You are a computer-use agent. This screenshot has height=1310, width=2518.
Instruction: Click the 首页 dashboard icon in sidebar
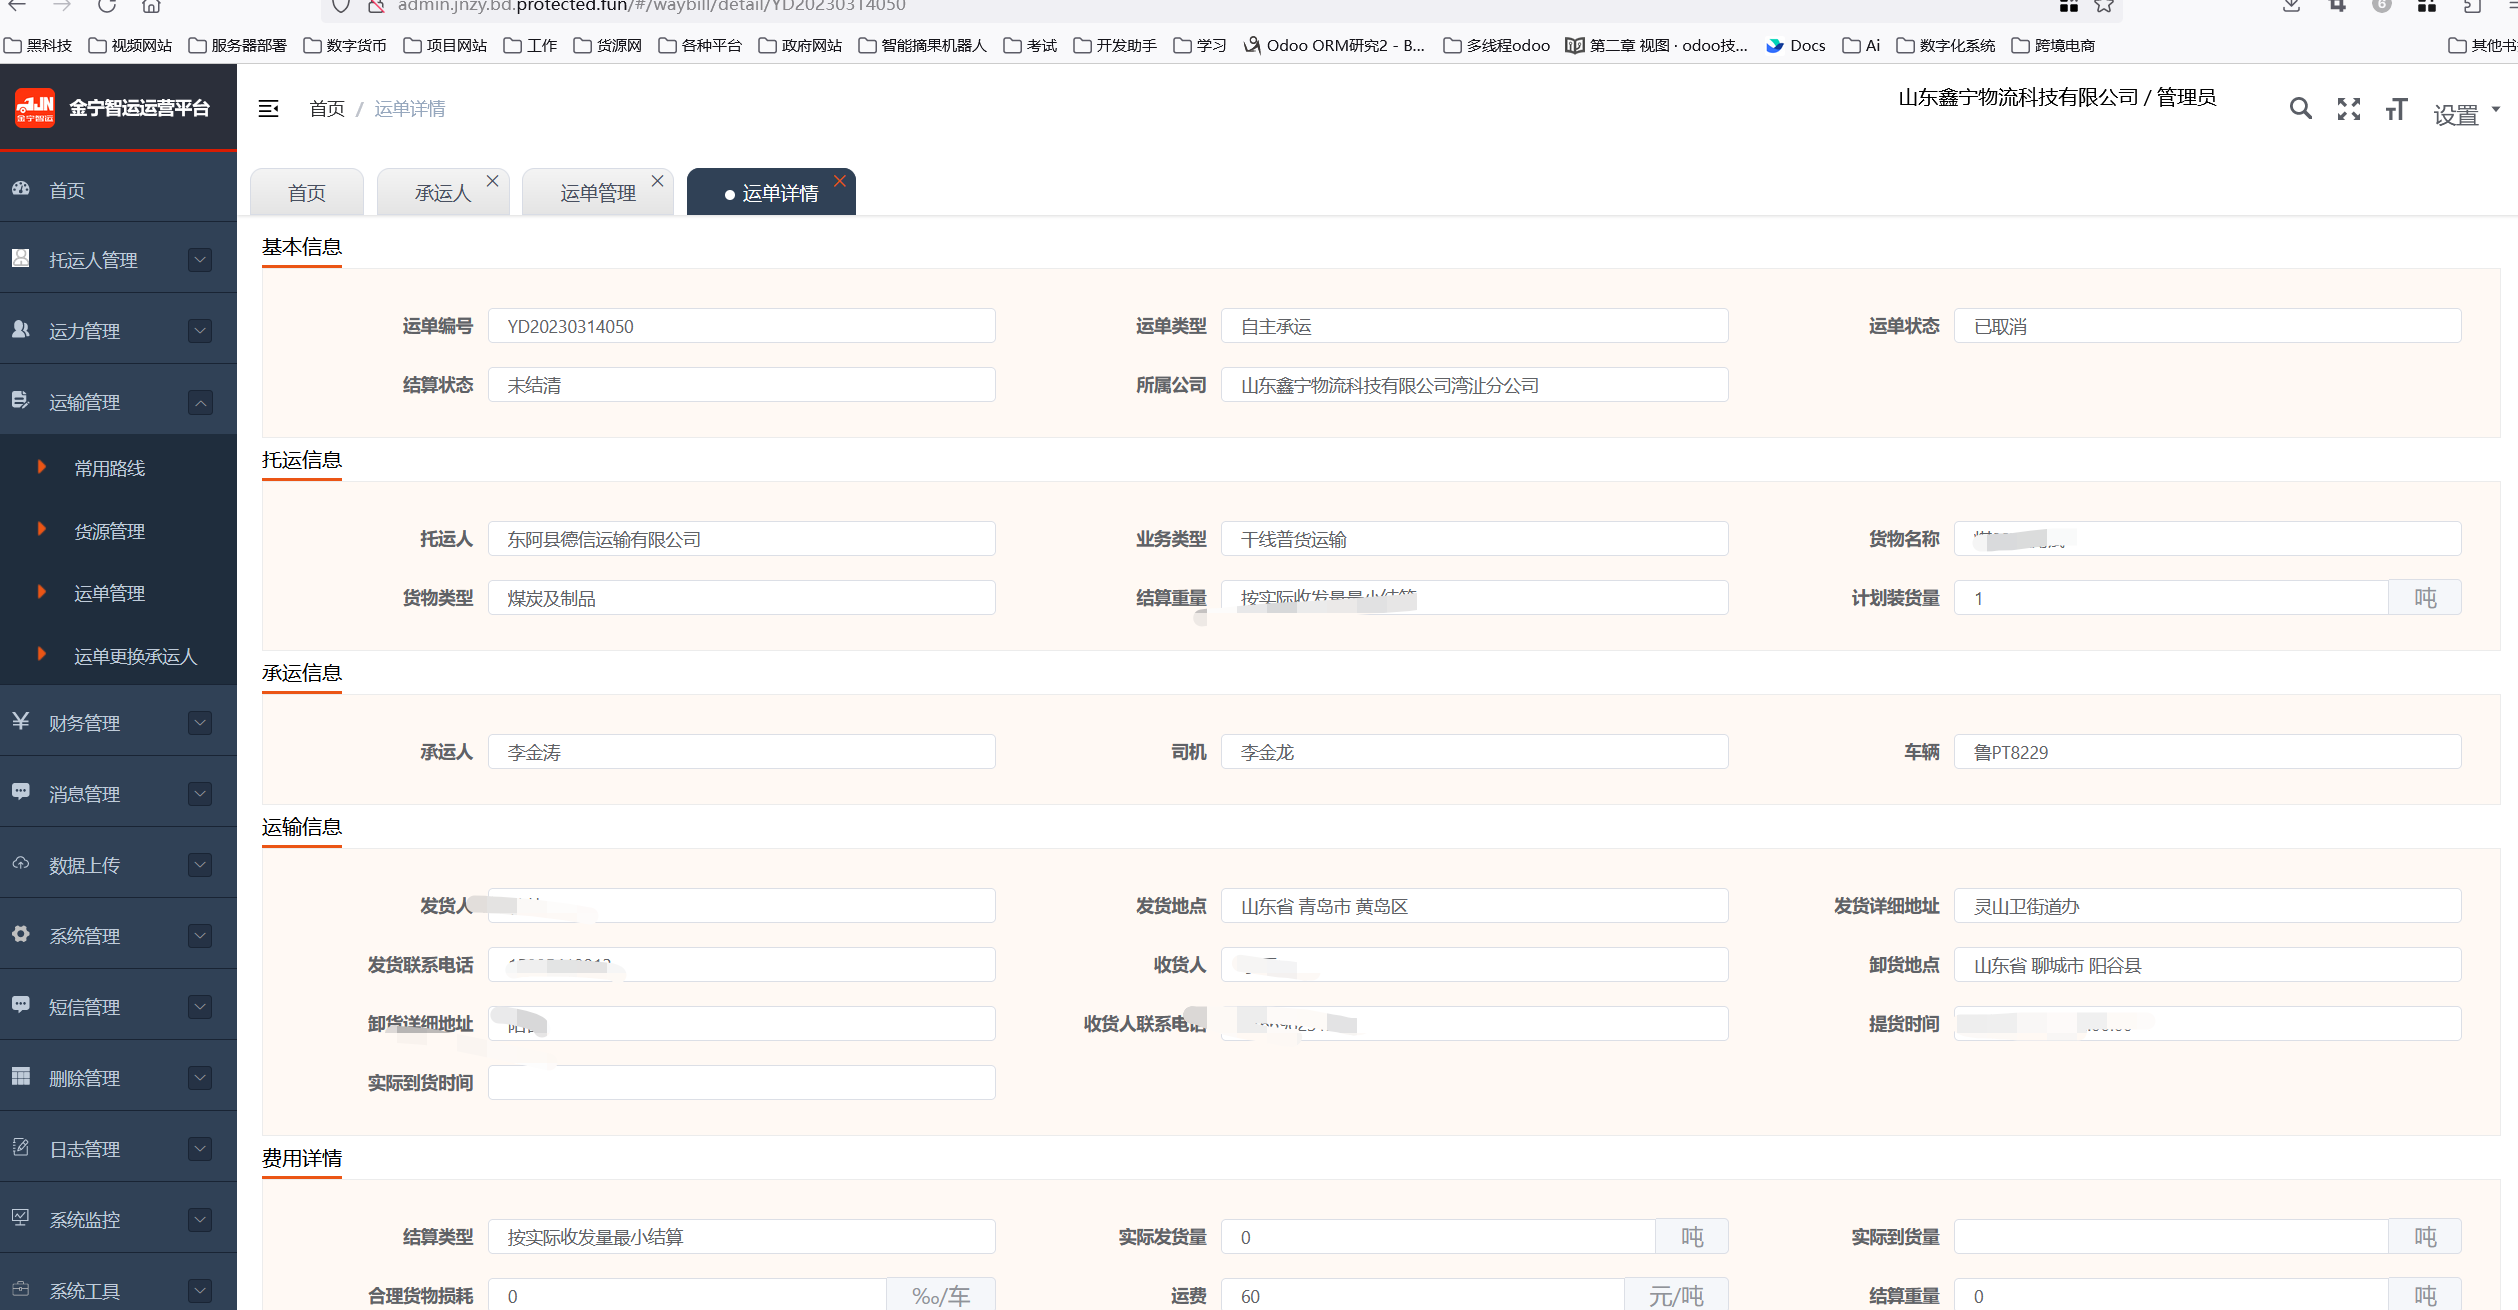click(x=20, y=189)
